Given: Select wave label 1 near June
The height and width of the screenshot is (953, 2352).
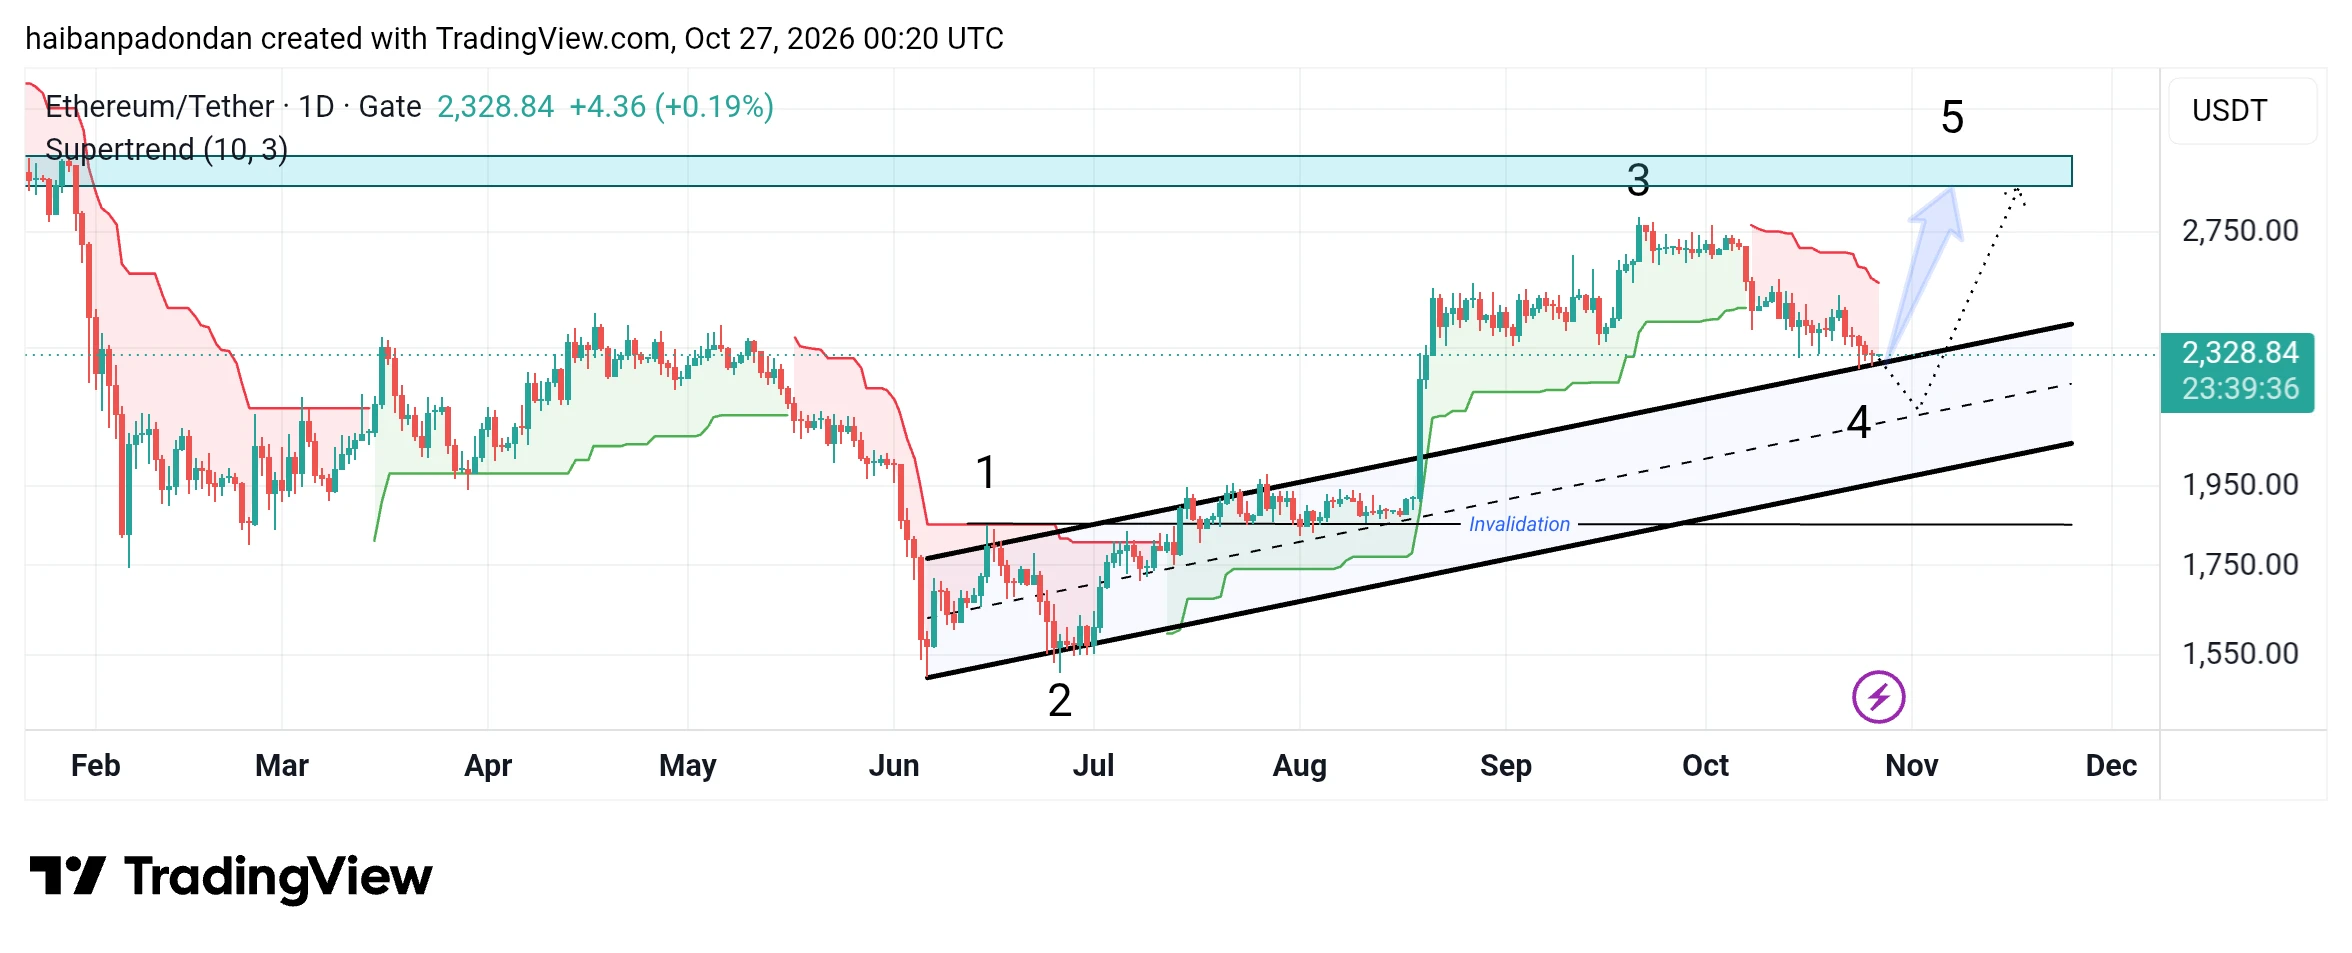Looking at the screenshot, I should (x=986, y=472).
